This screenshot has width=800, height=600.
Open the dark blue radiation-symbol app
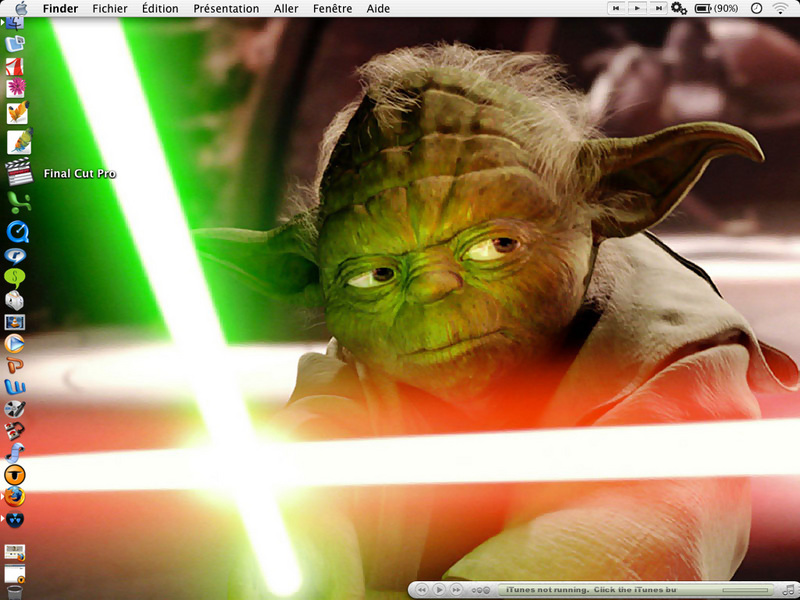point(15,519)
